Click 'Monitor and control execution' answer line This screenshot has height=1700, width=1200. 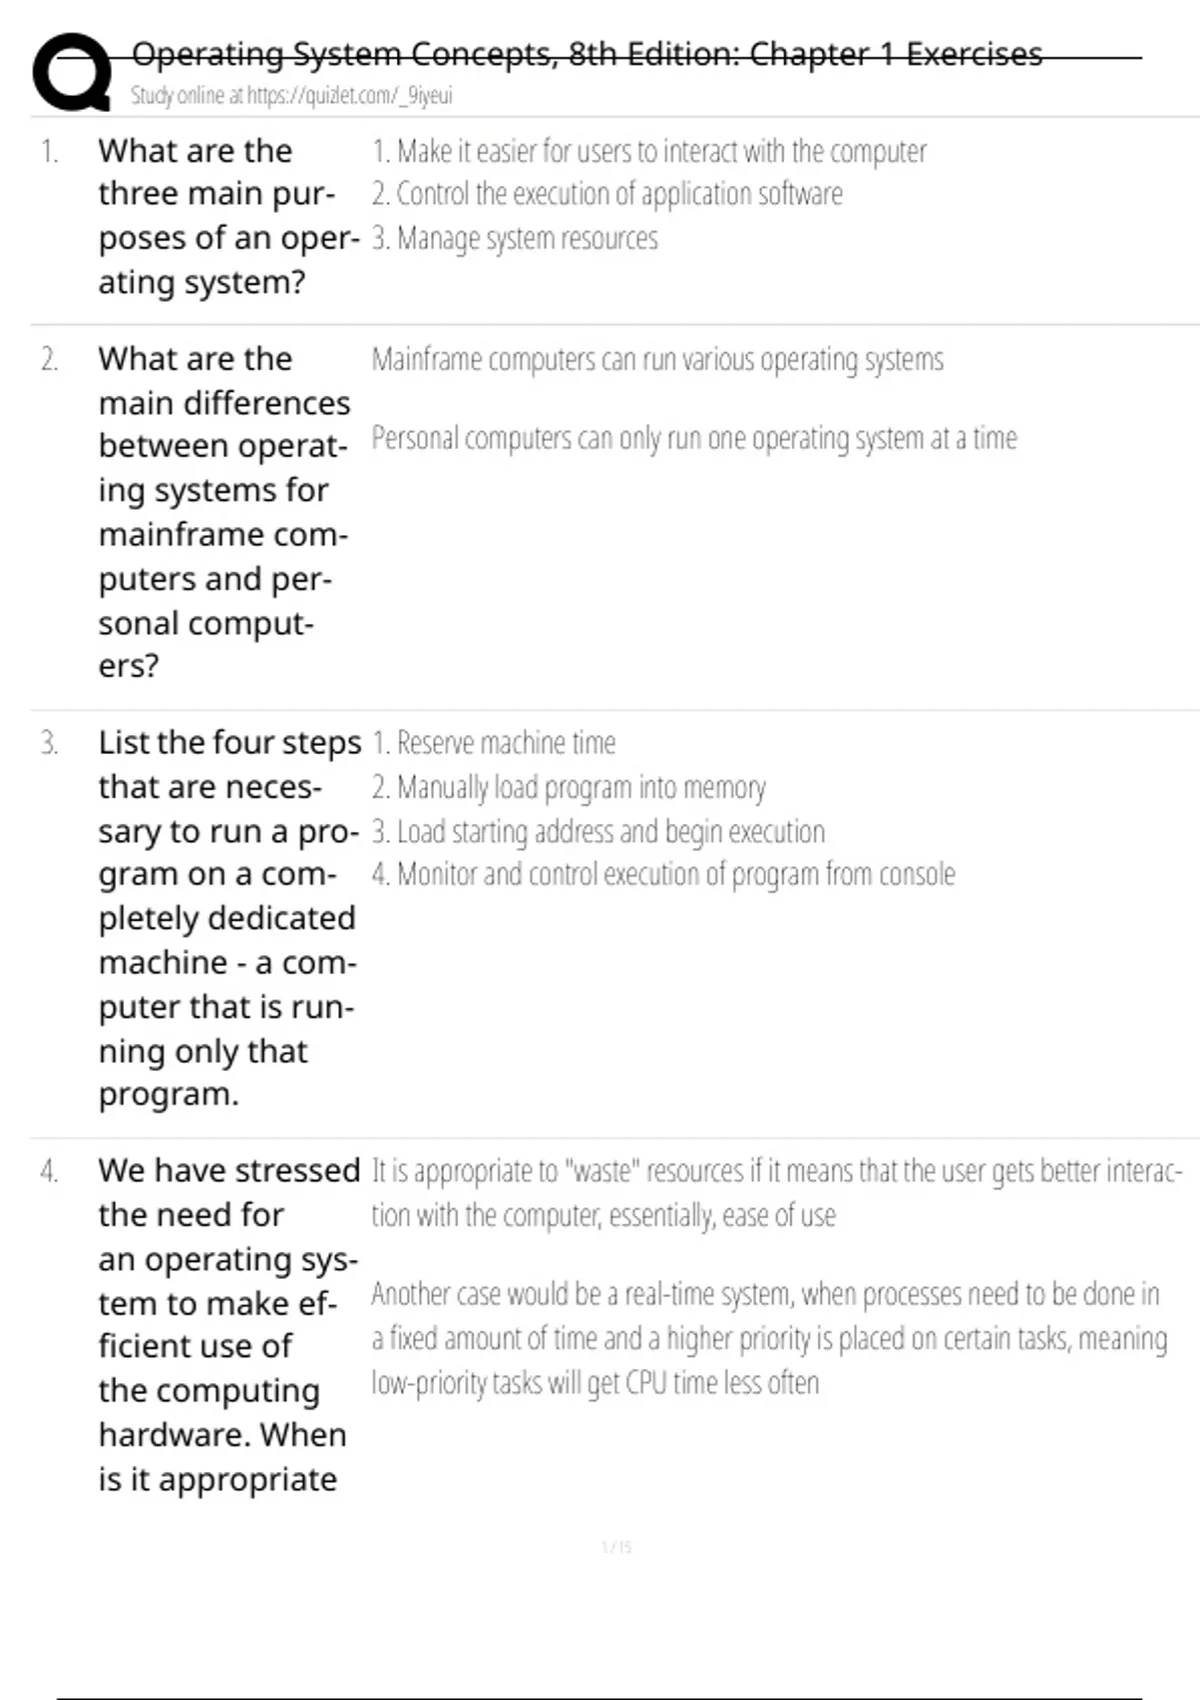pyautogui.click(x=663, y=875)
